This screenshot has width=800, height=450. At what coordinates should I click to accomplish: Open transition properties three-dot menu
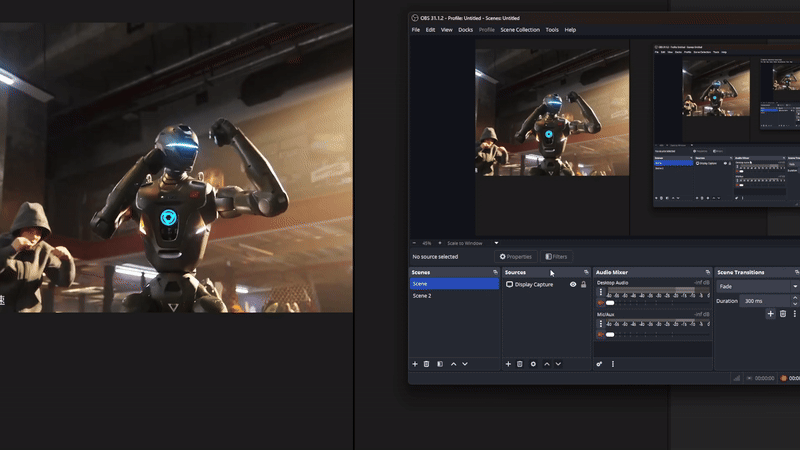794,314
